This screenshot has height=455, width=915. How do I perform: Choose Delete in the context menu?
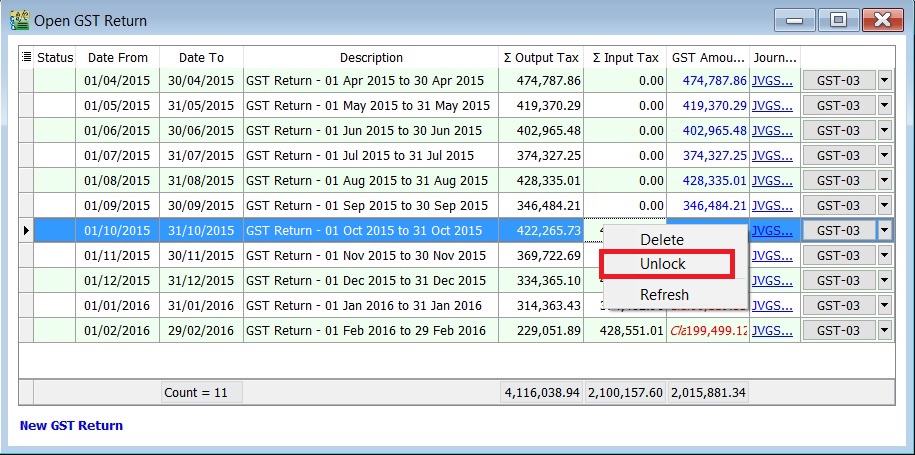[x=662, y=240]
